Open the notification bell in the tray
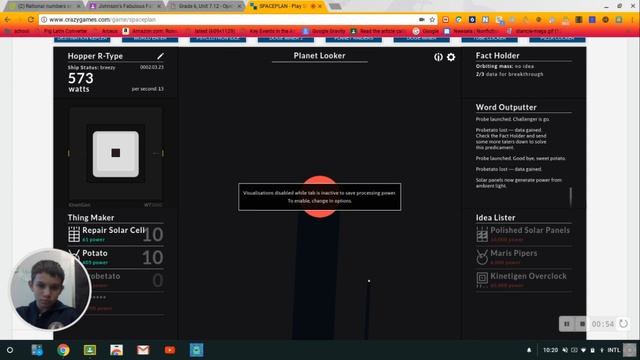The image size is (640, 360). 529,350
